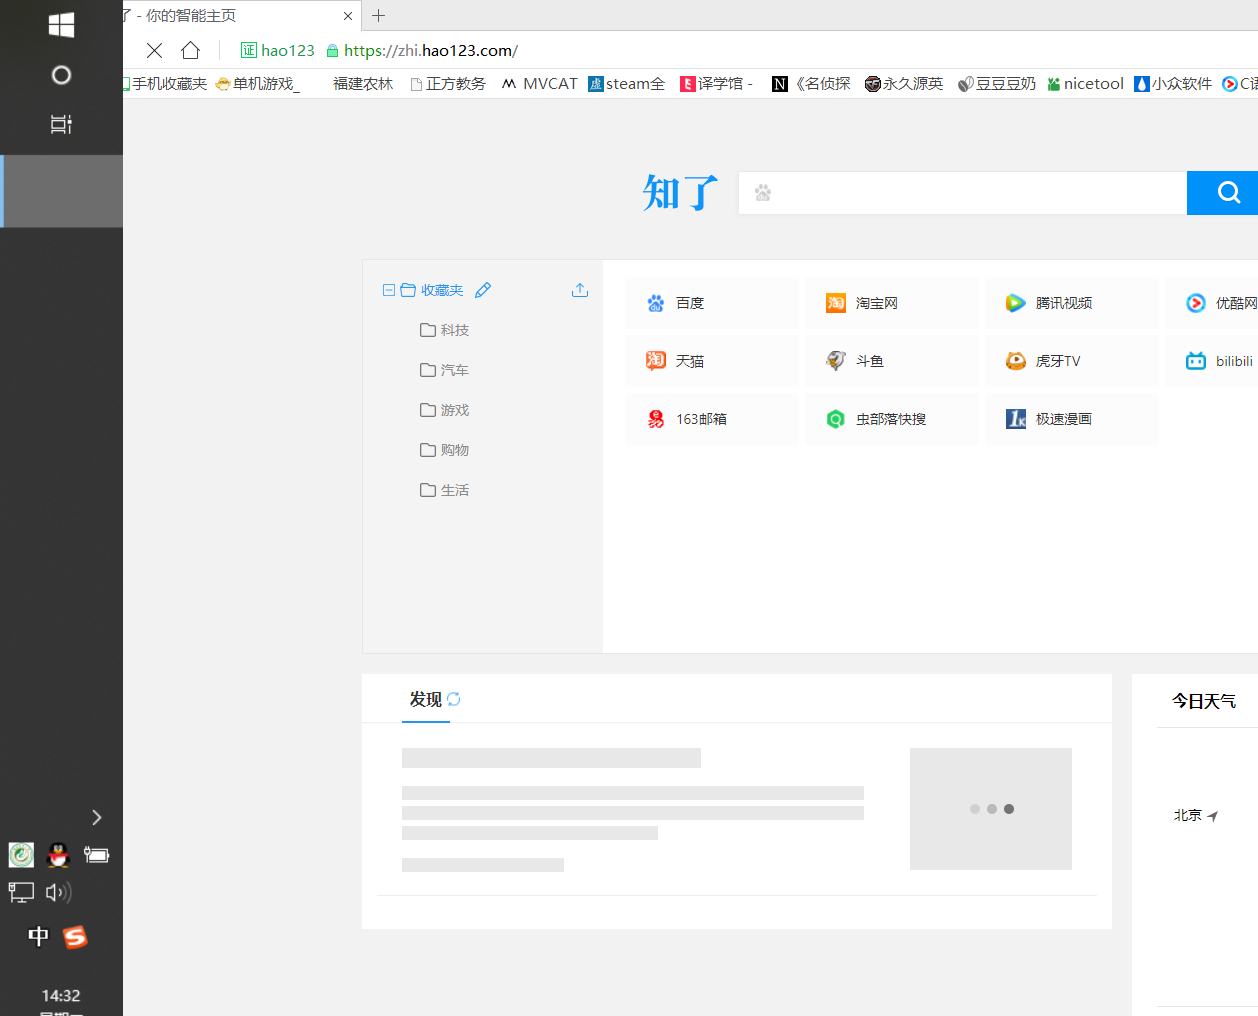Open QQ penguin tray icon

click(x=59, y=854)
